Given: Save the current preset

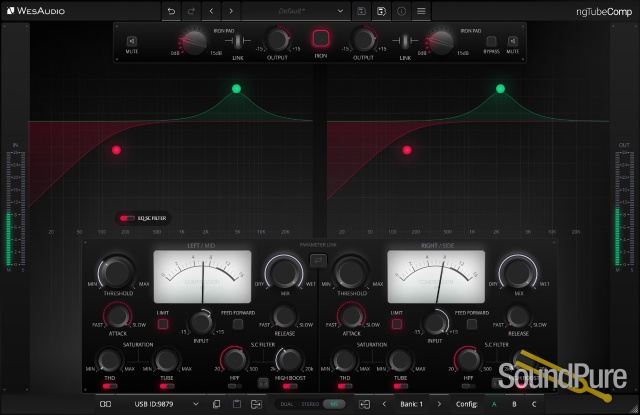Looking at the screenshot, I should tap(361, 11).
